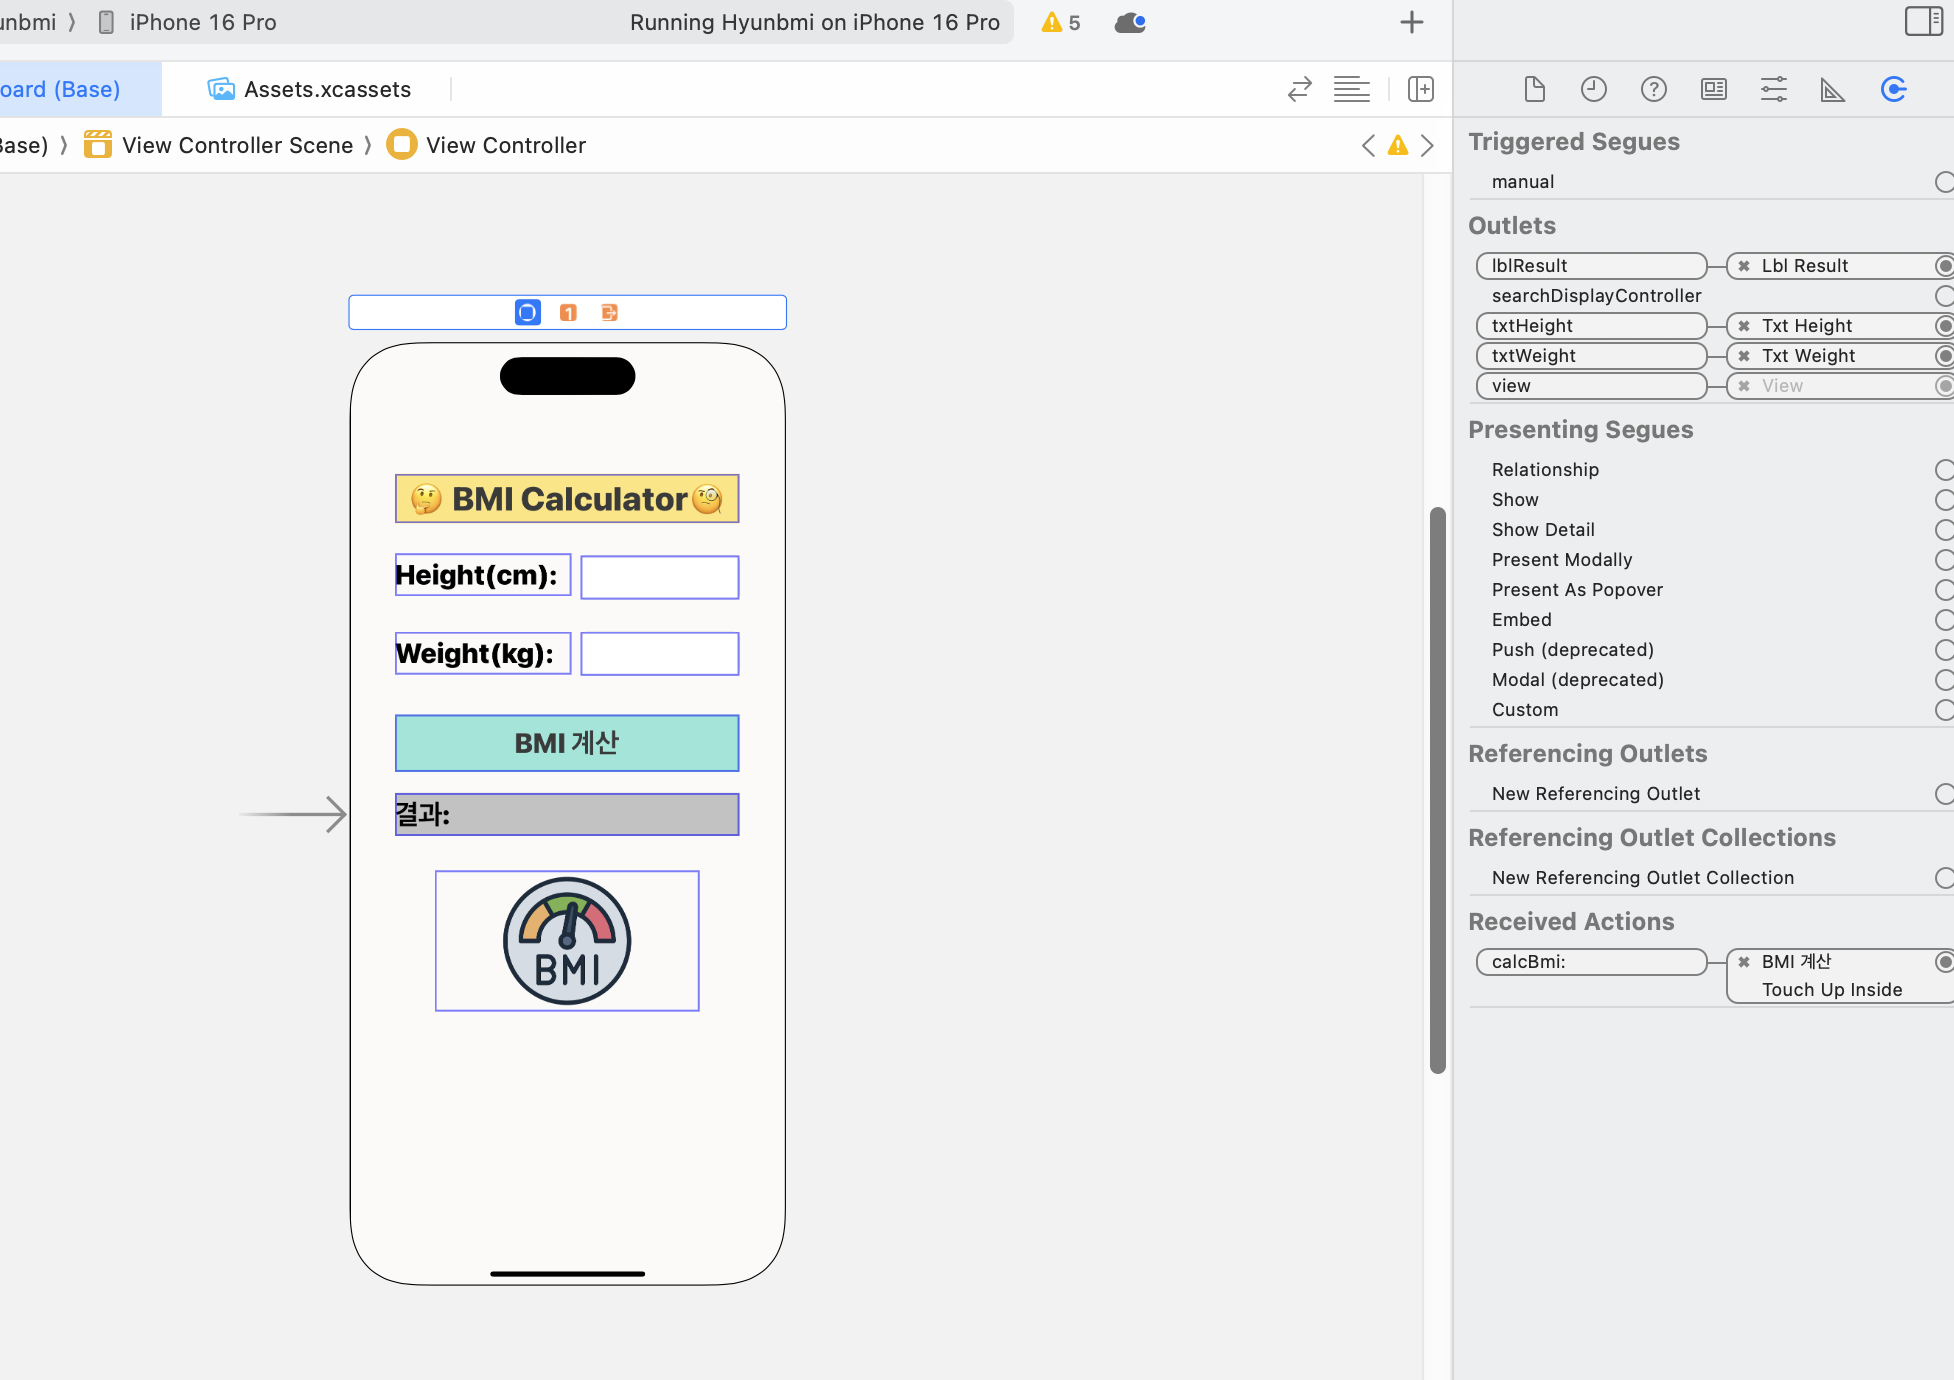Open the adjust editor options lines icon
The height and width of the screenshot is (1380, 1954).
tap(1351, 89)
